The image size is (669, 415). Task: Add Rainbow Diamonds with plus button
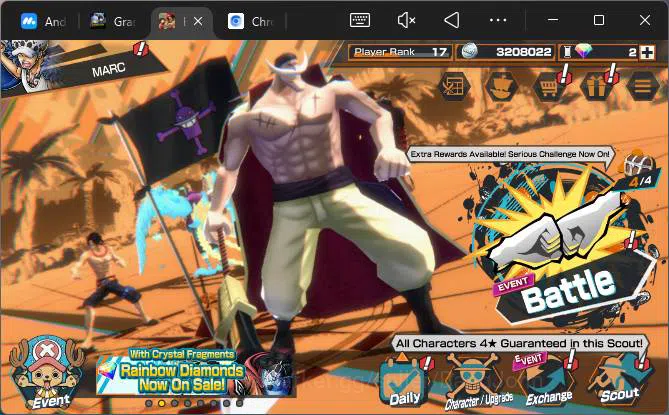647,52
